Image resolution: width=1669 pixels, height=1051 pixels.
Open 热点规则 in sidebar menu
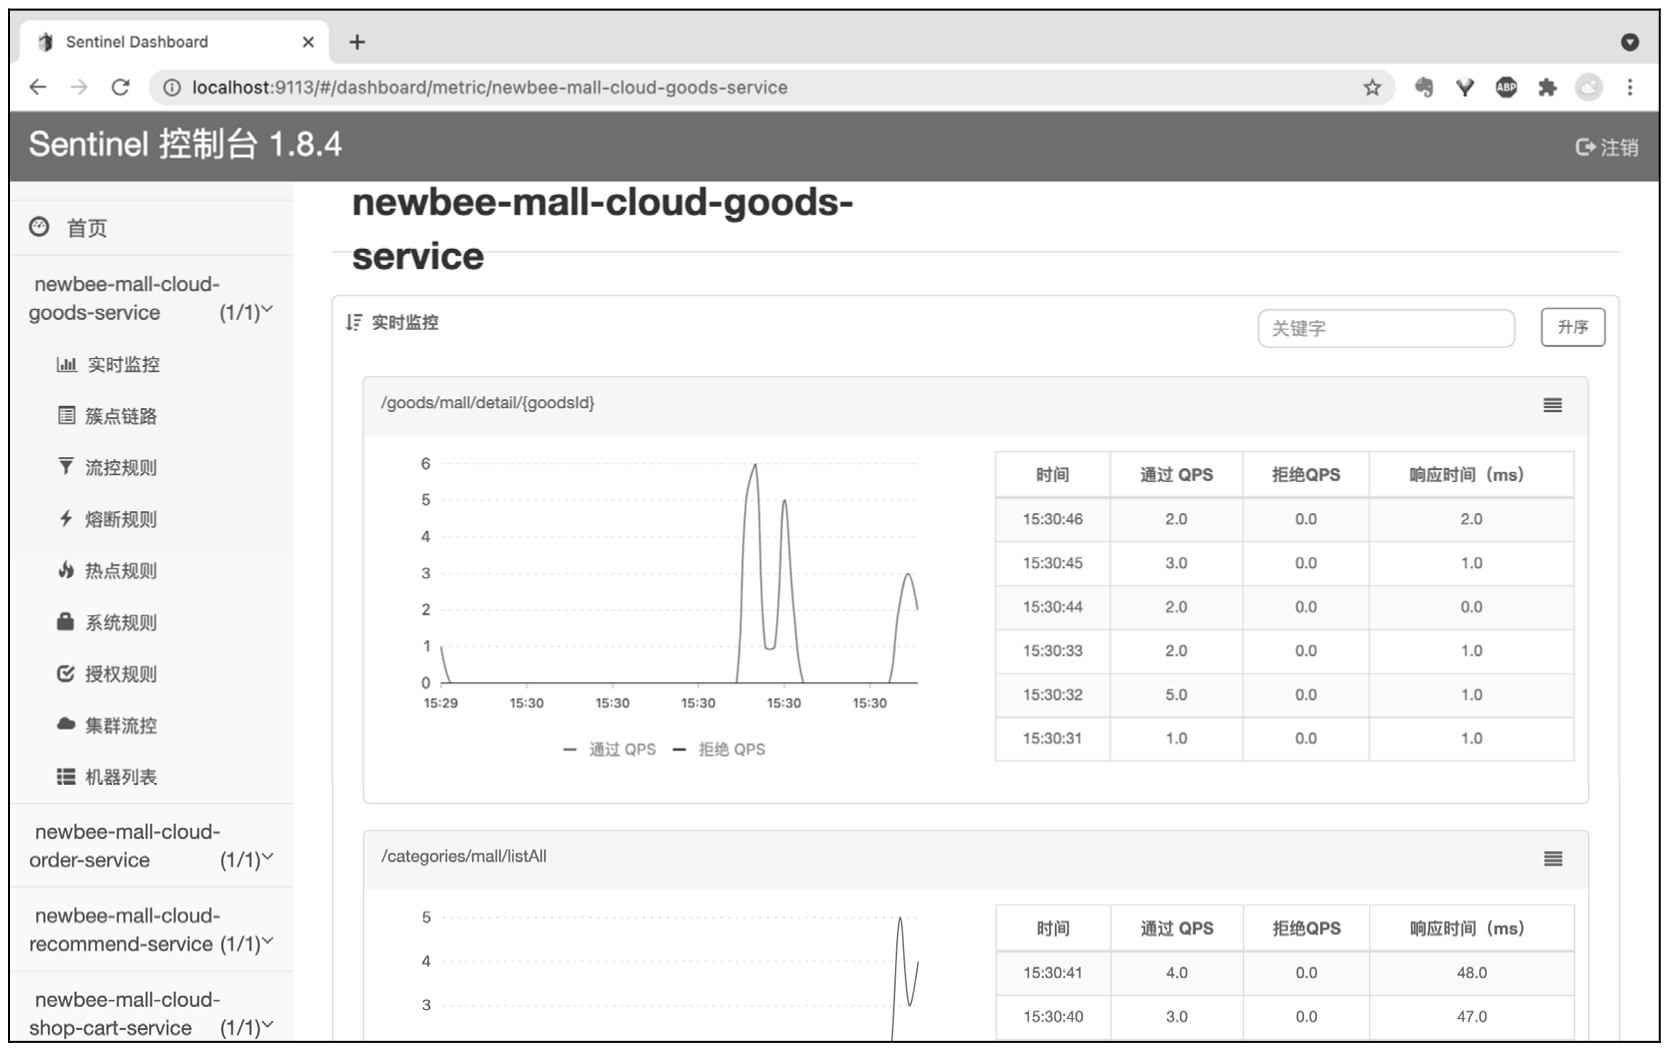click(108, 571)
